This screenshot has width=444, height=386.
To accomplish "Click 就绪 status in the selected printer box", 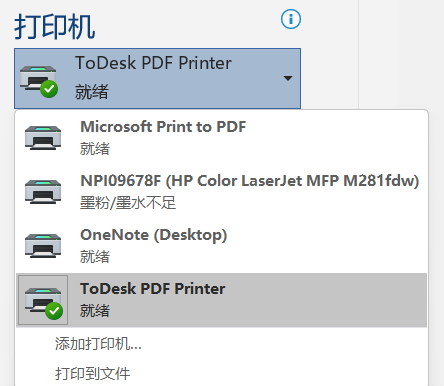I will pyautogui.click(x=92, y=92).
